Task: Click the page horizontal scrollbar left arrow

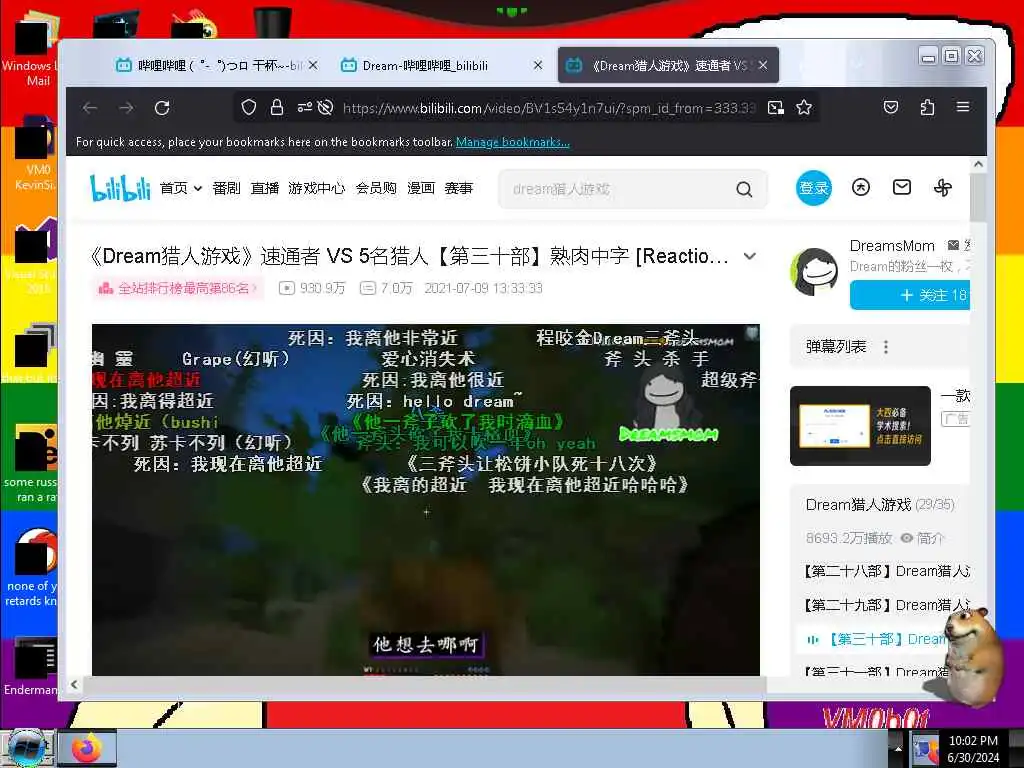Action: click(74, 684)
